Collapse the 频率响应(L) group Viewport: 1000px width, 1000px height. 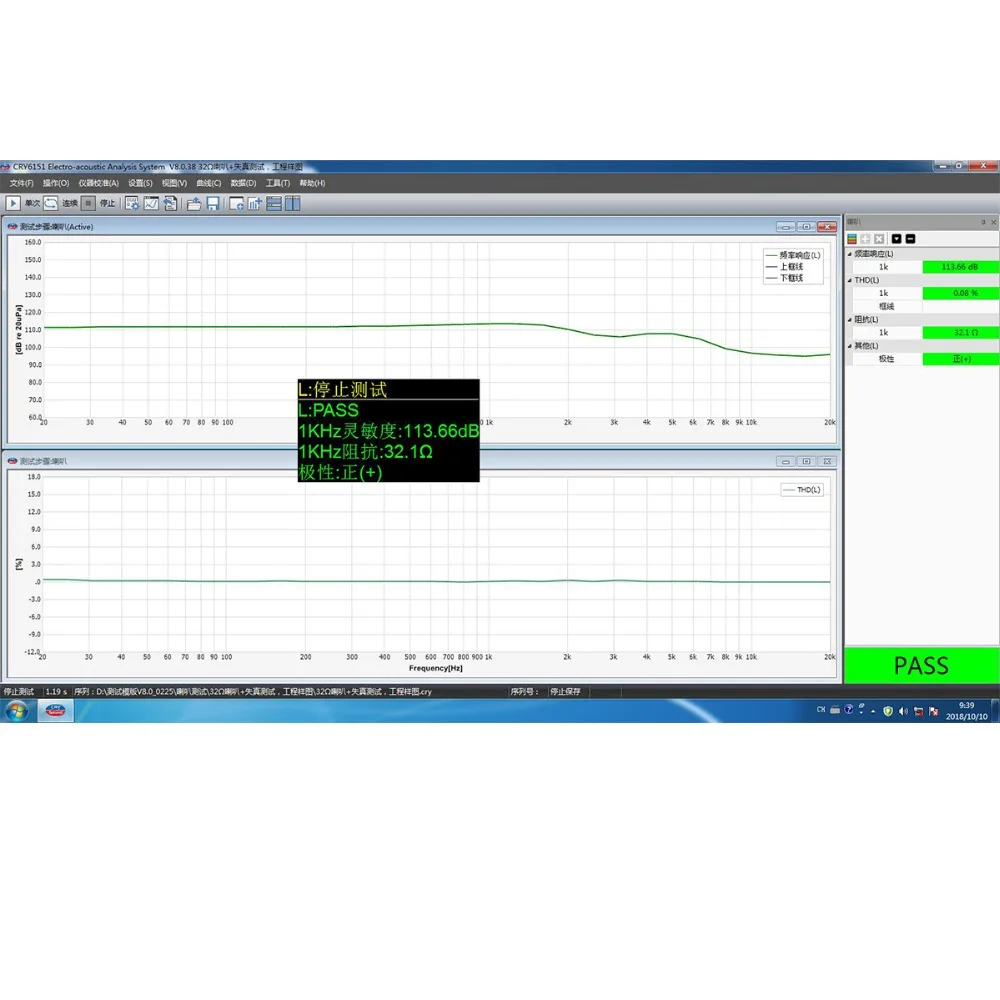click(x=849, y=254)
